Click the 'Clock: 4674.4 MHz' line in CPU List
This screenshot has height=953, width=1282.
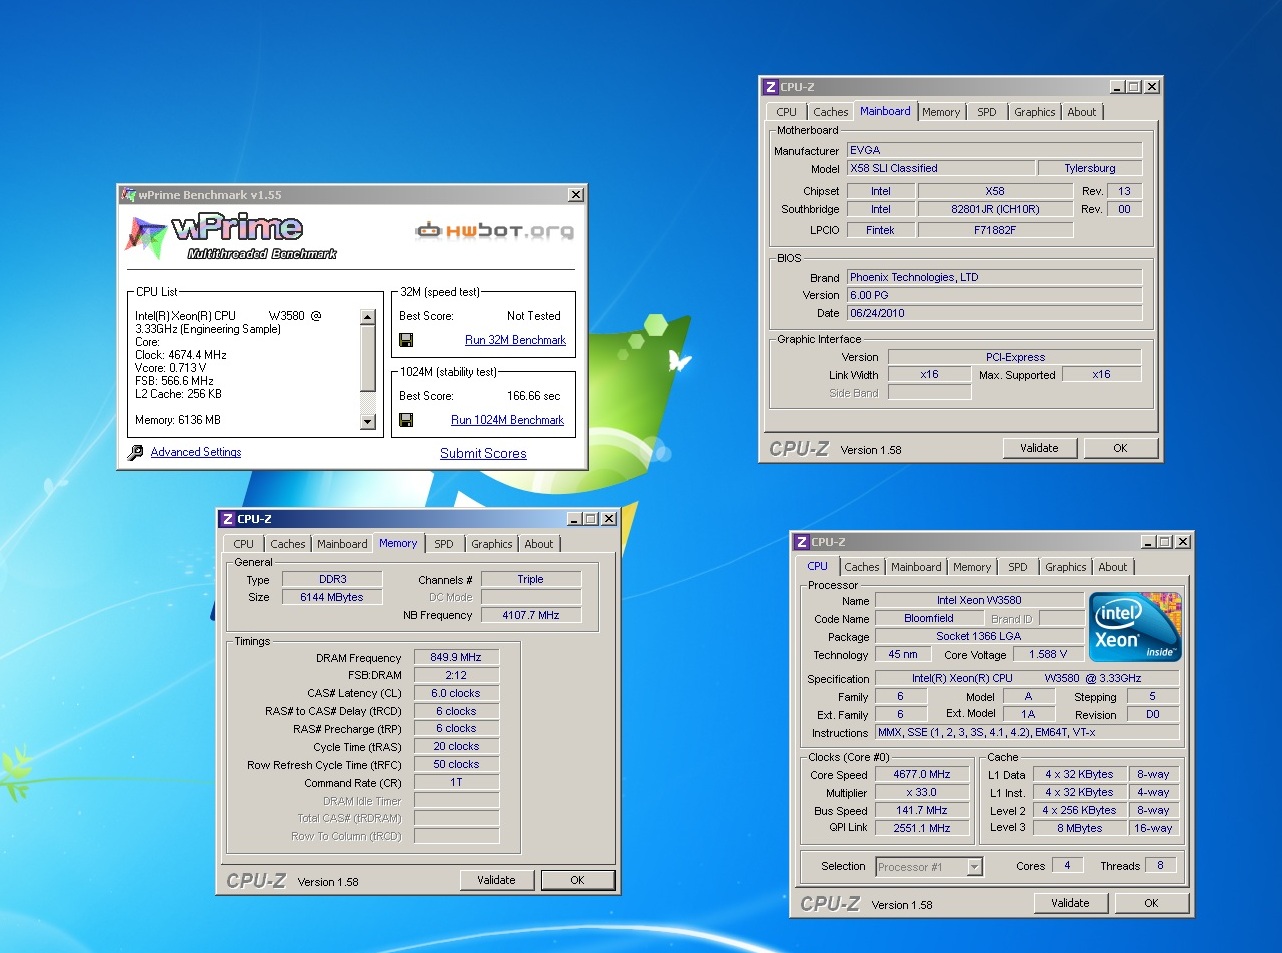181,355
